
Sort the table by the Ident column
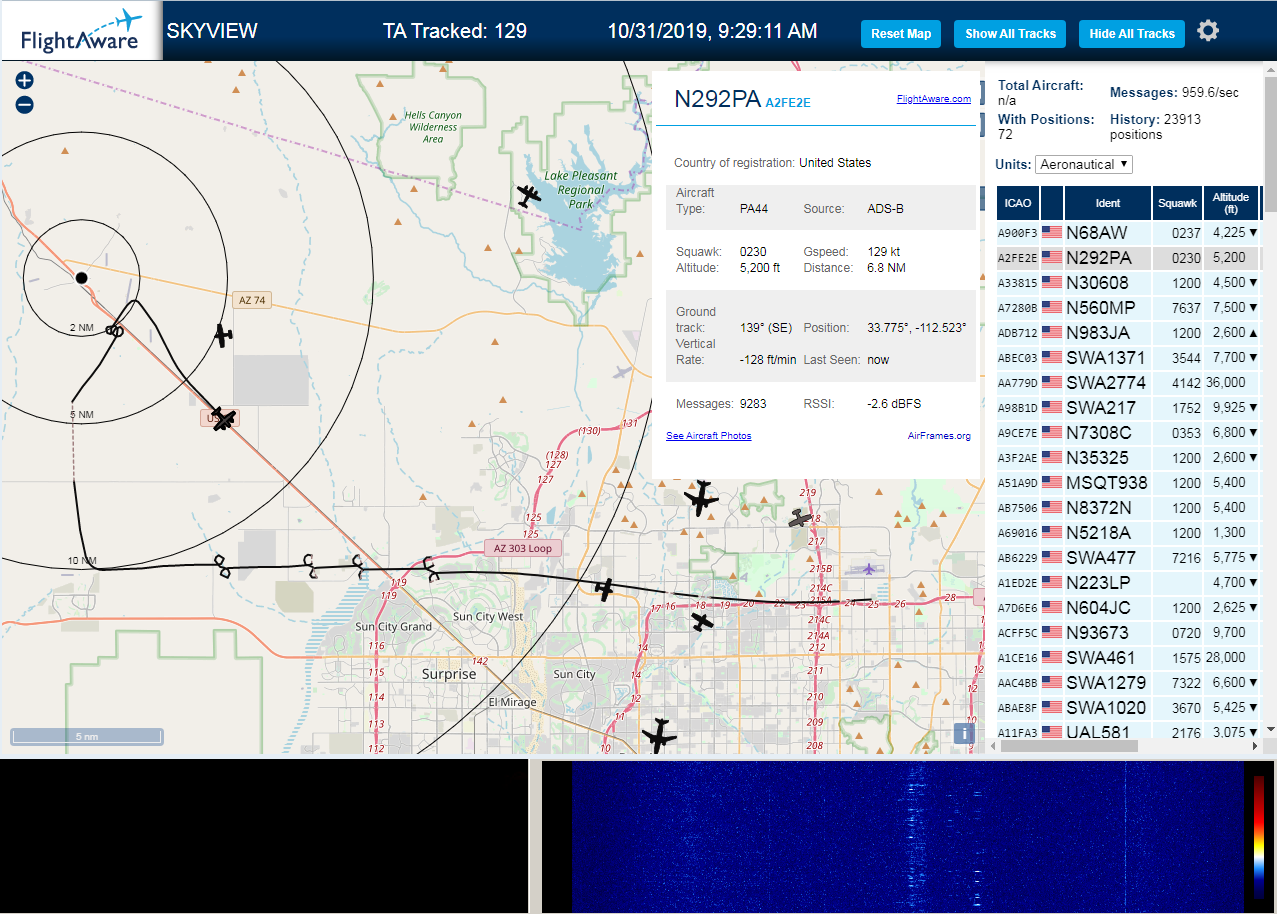[1108, 203]
